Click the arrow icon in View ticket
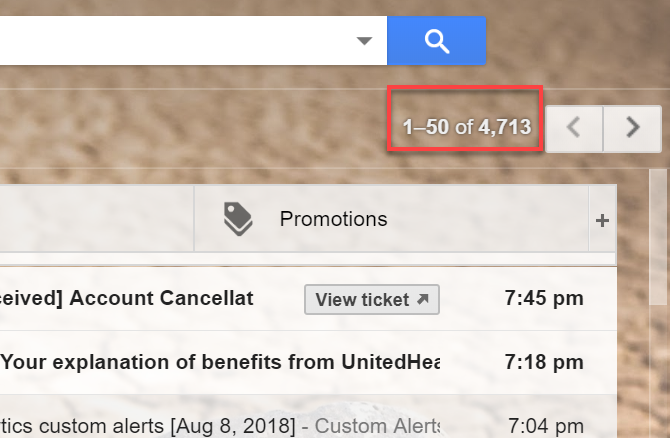 point(423,299)
